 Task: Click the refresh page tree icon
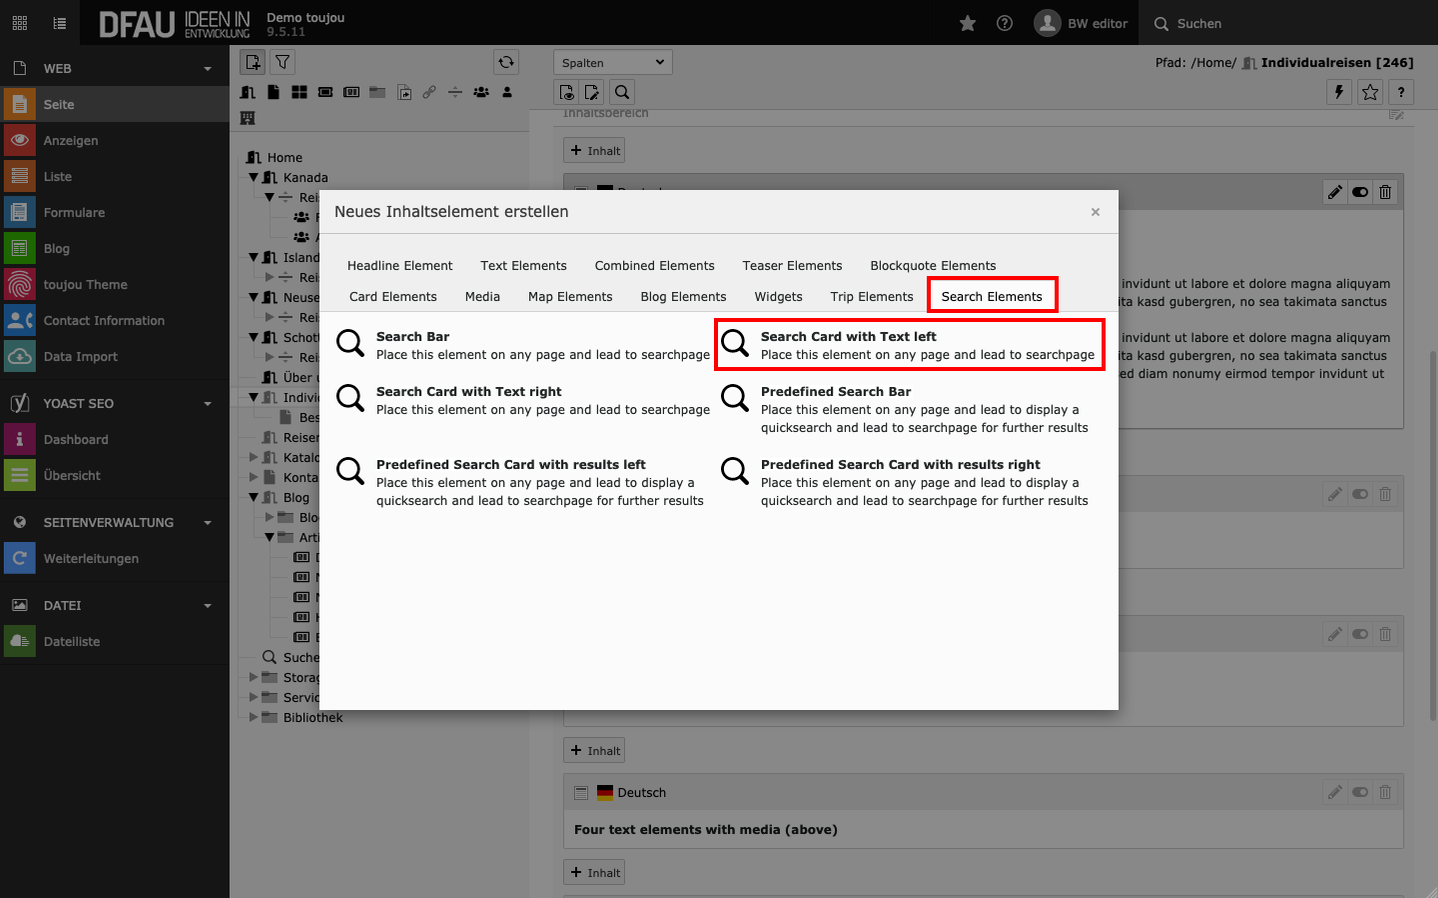pyautogui.click(x=506, y=62)
